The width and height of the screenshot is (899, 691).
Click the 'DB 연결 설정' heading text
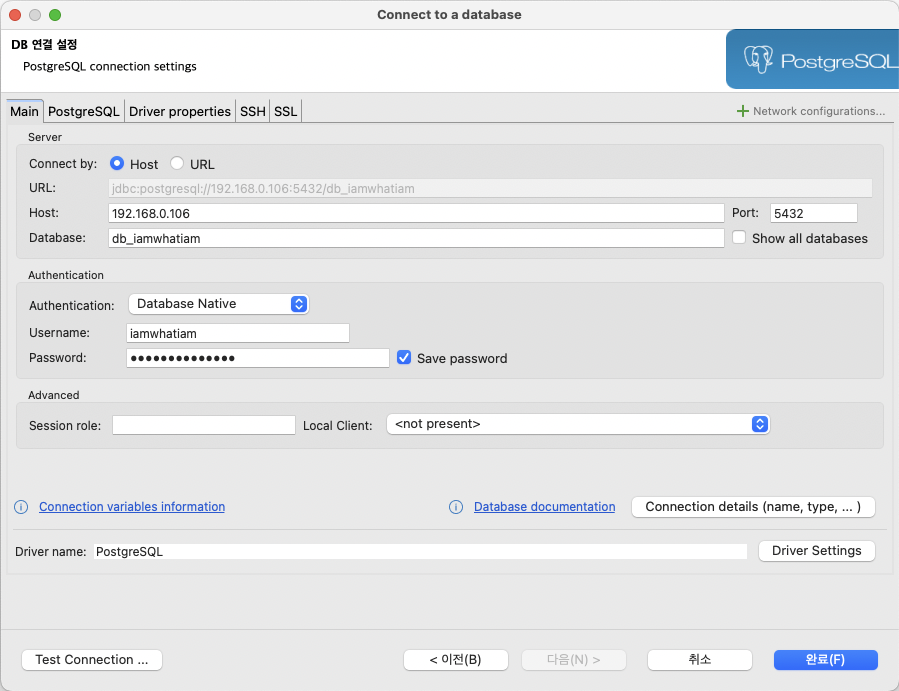(x=44, y=45)
